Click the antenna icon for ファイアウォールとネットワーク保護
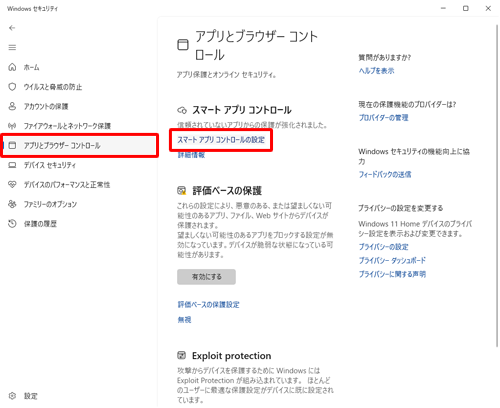 point(12,126)
